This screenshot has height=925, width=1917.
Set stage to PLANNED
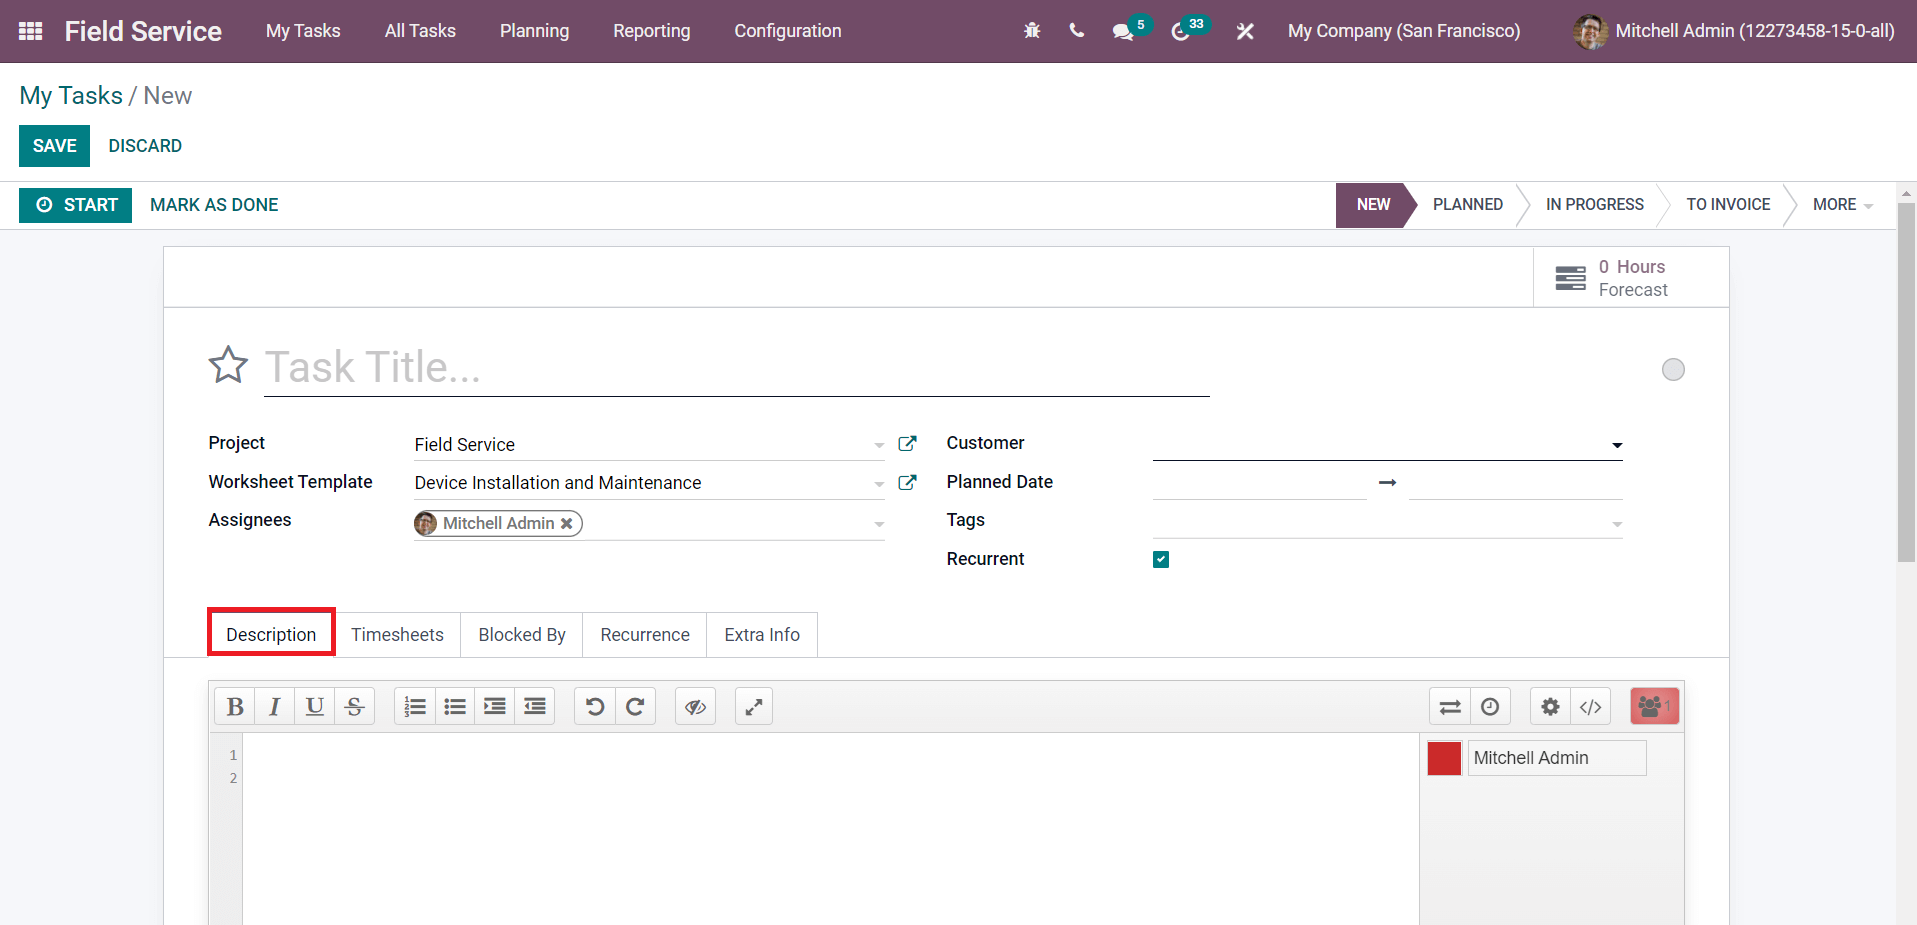coord(1467,204)
